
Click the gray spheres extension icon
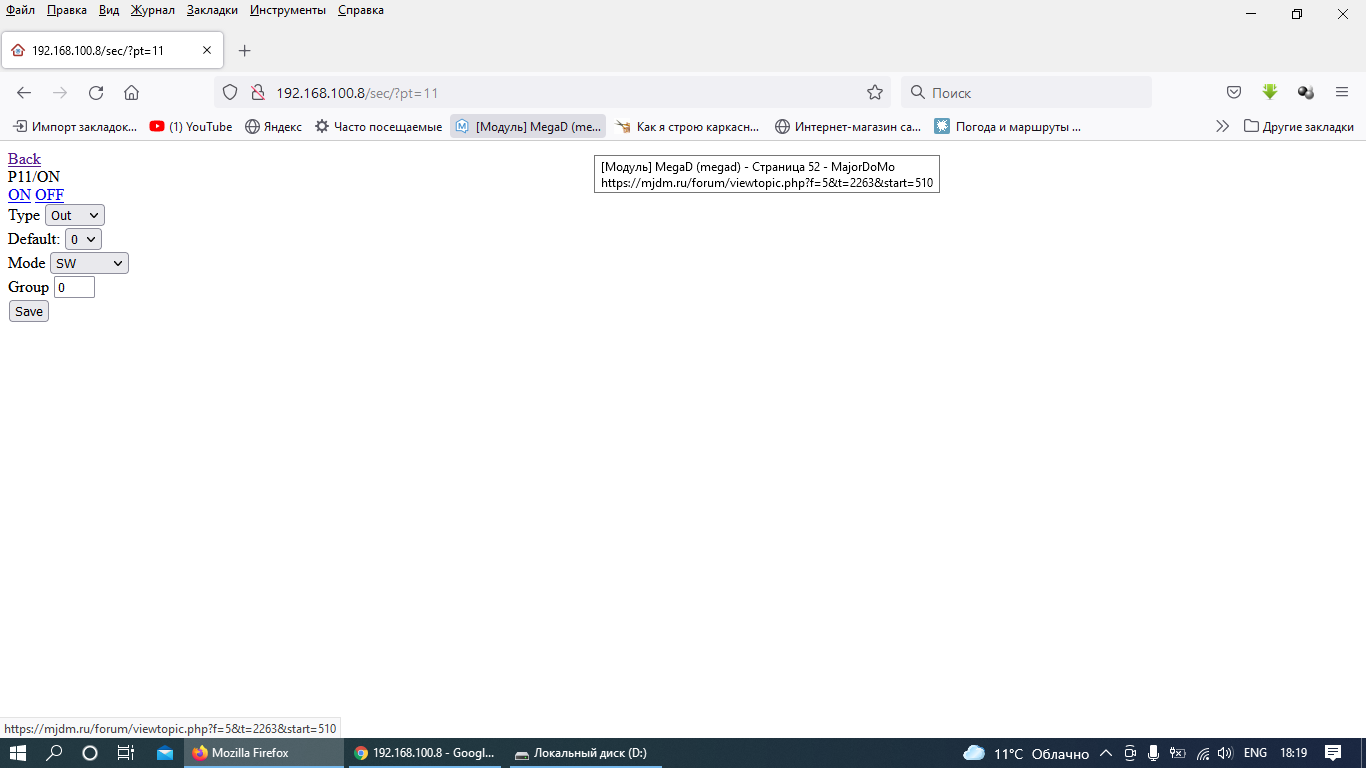pos(1306,93)
